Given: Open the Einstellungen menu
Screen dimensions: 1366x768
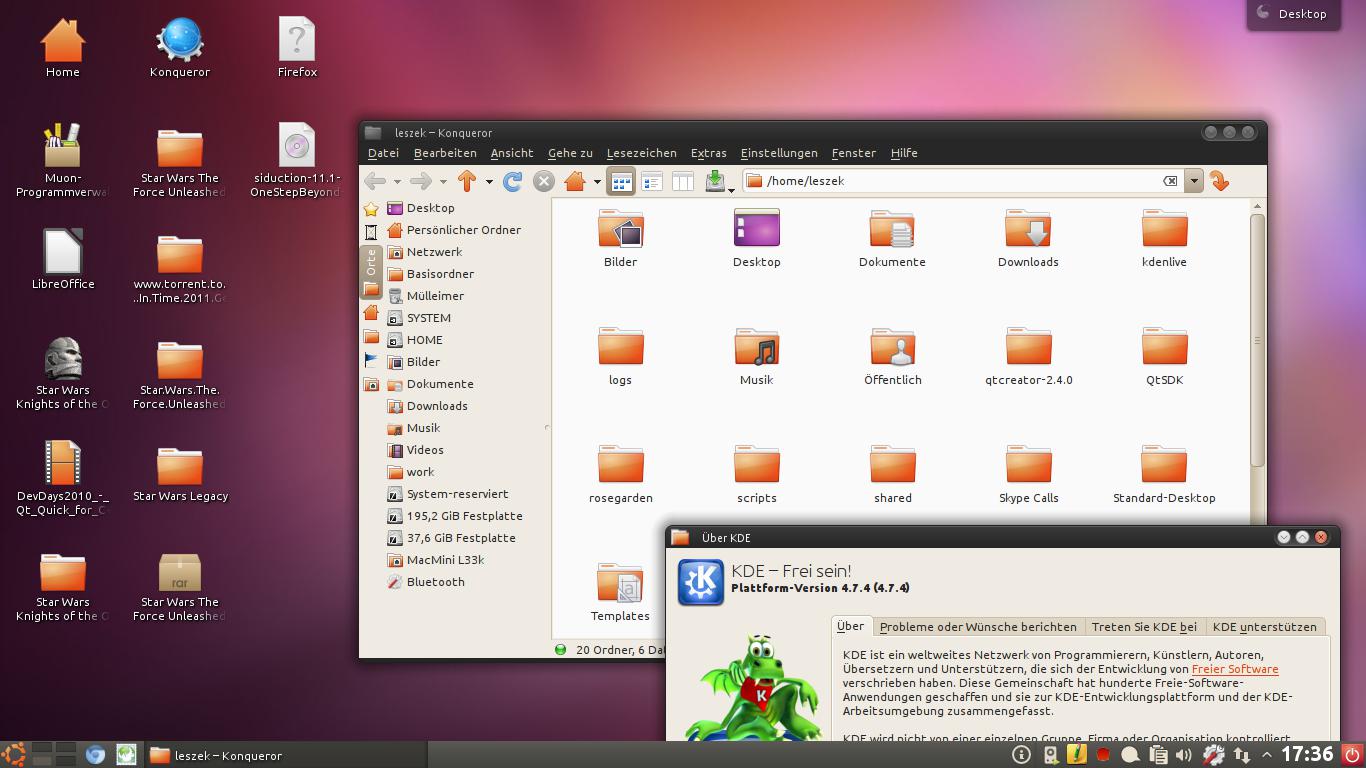Looking at the screenshot, I should pyautogui.click(x=779, y=153).
